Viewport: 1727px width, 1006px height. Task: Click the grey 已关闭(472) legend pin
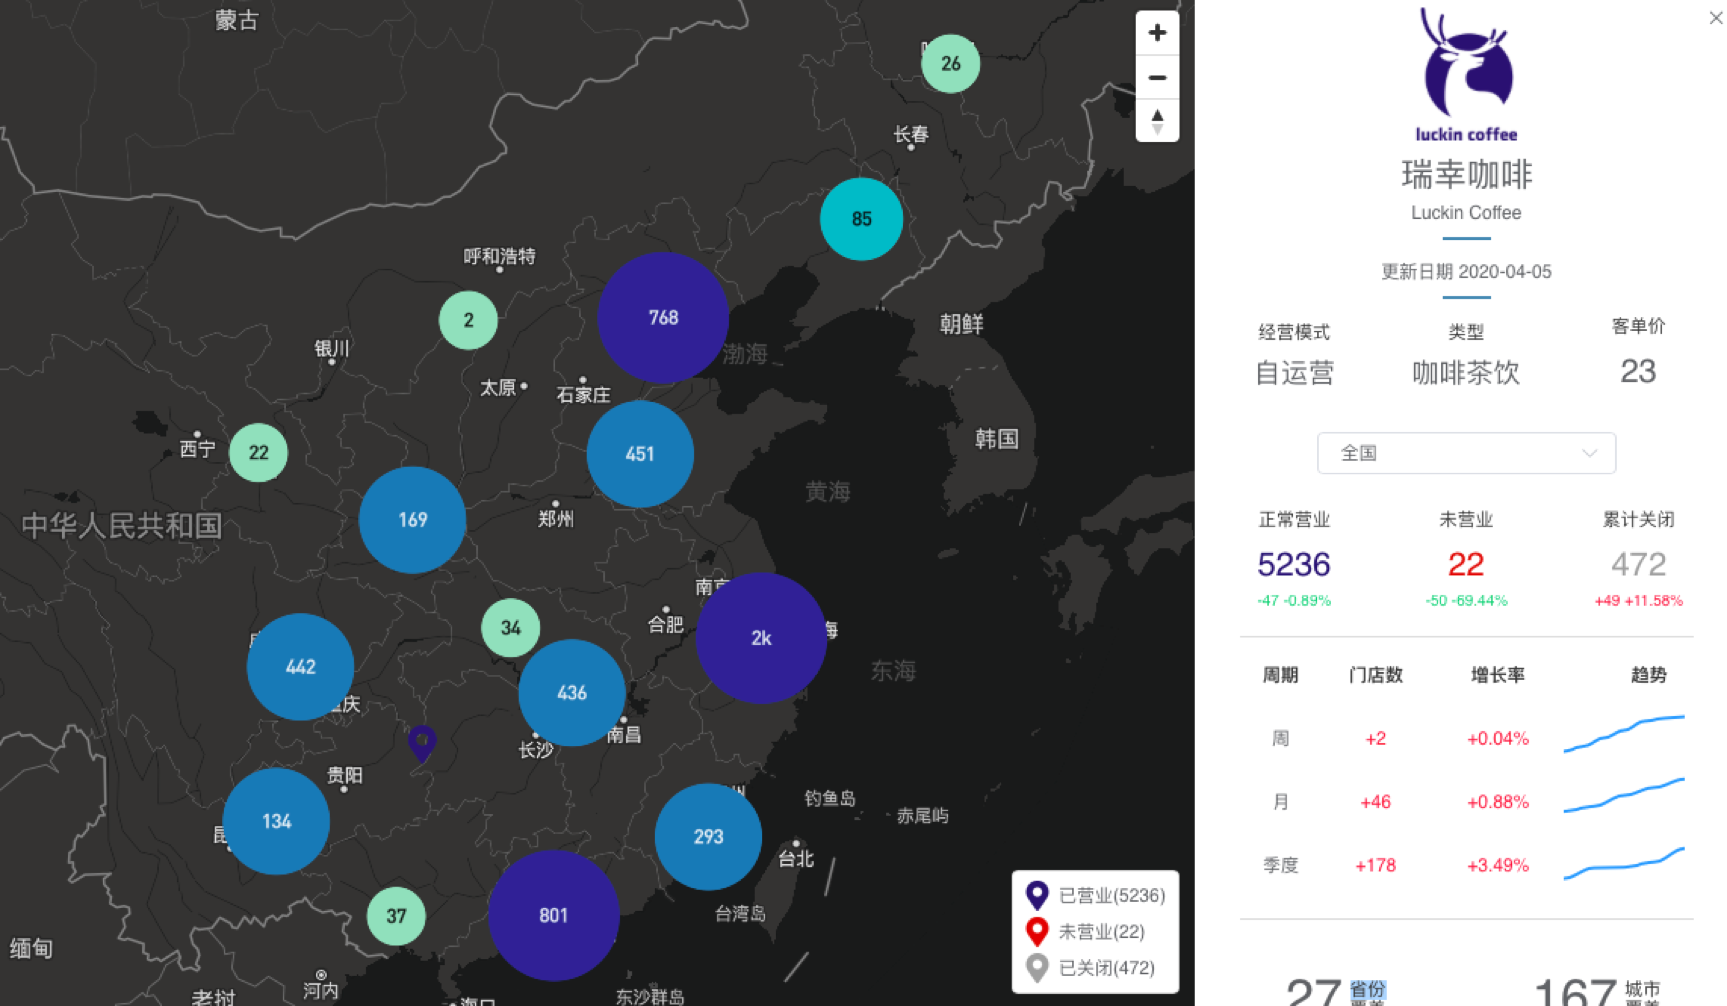(x=1037, y=968)
